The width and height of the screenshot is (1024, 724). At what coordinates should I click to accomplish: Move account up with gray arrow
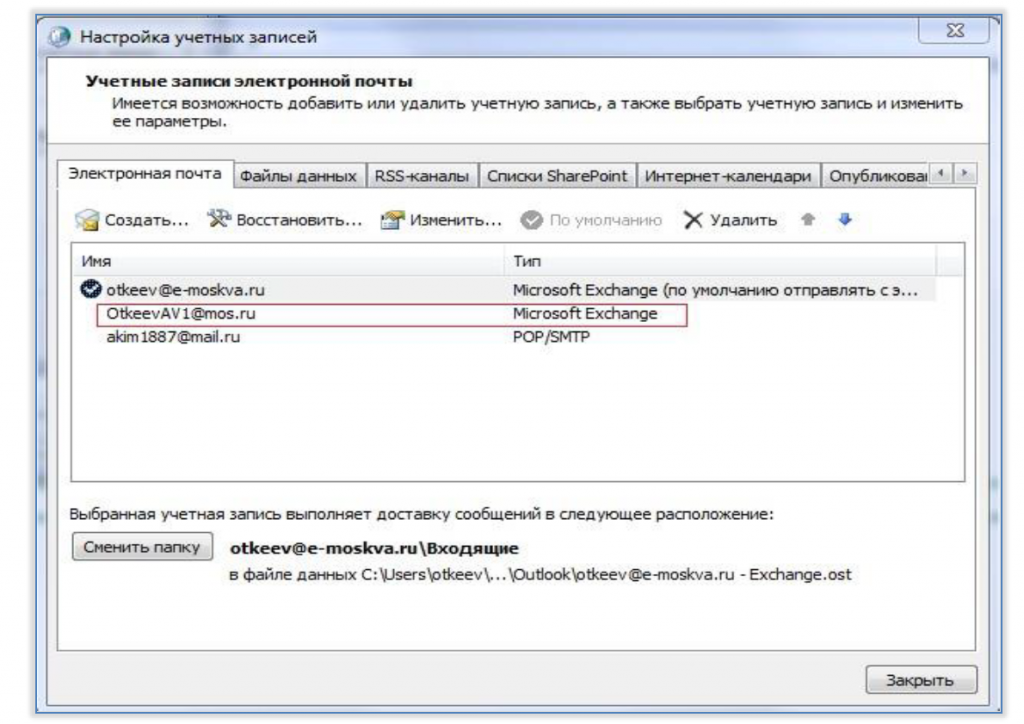[x=803, y=219]
